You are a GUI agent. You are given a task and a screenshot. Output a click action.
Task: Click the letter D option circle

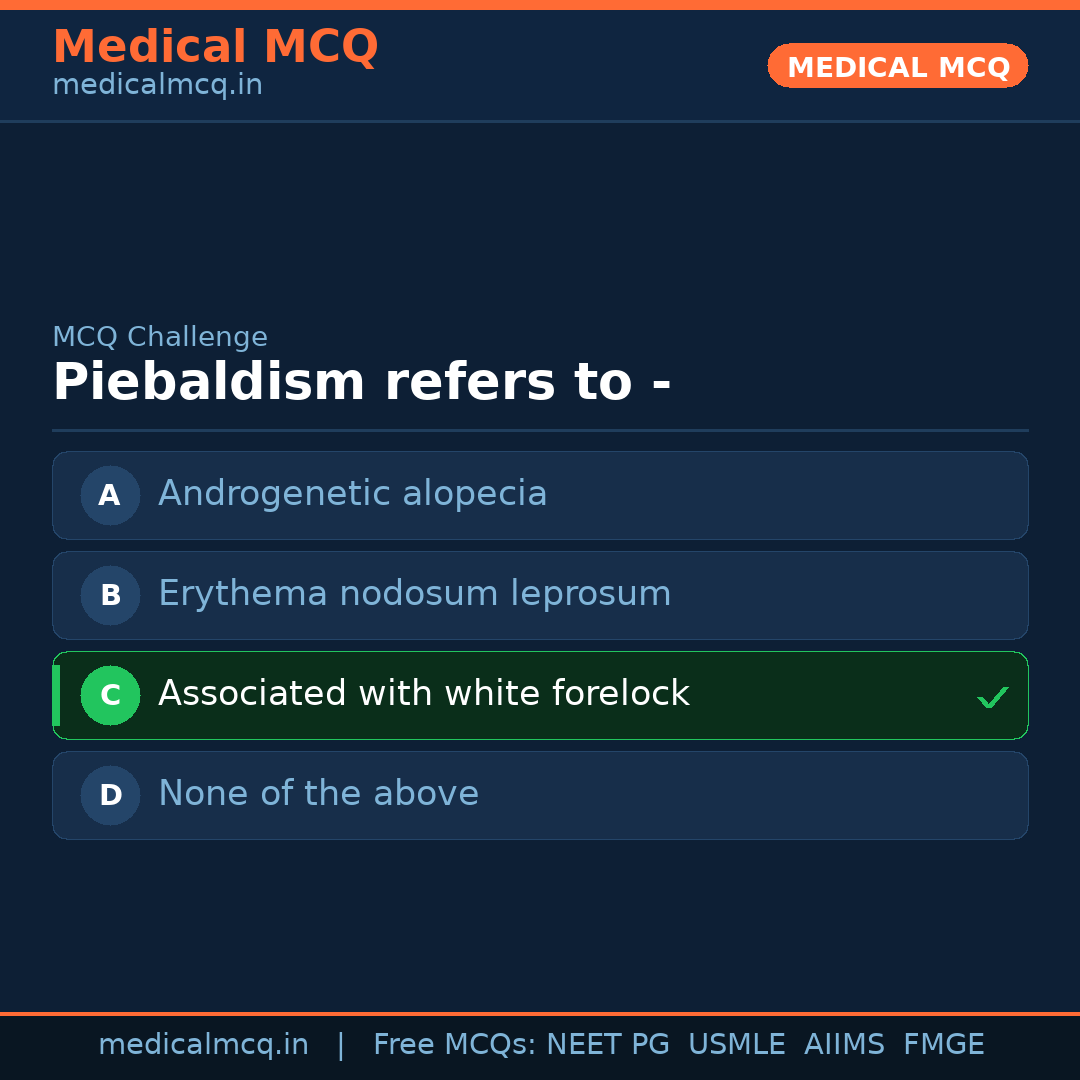pyautogui.click(x=110, y=795)
